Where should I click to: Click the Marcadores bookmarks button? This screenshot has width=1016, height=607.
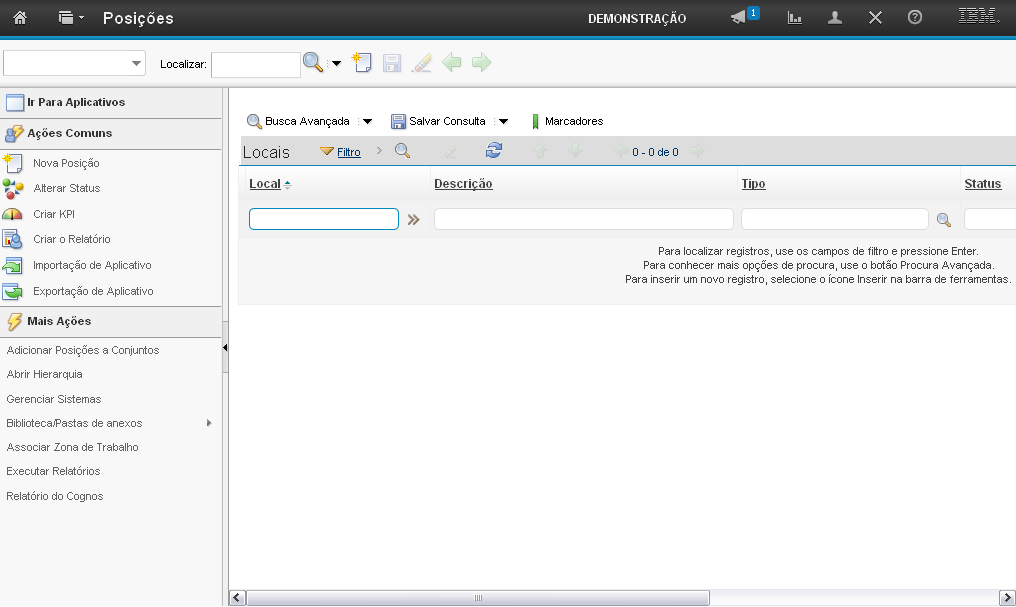[x=567, y=121]
